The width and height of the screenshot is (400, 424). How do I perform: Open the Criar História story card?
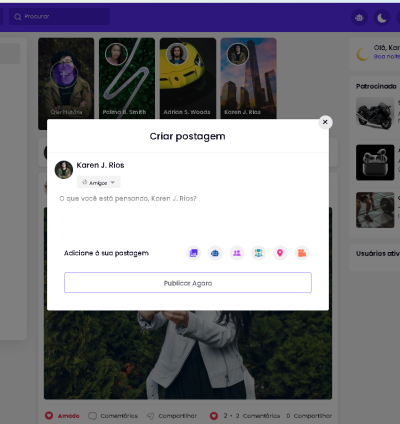click(66, 83)
